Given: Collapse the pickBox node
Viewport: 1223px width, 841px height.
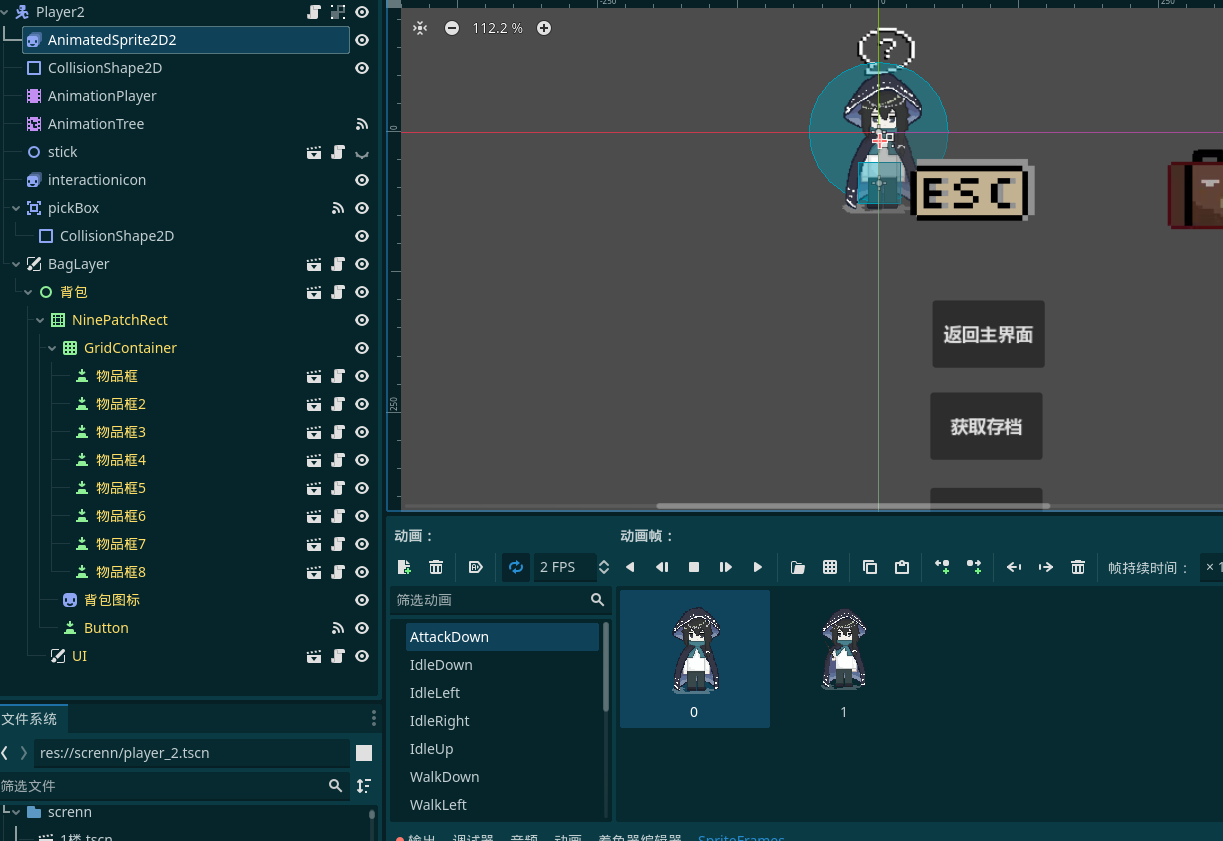Looking at the screenshot, I should click(x=16, y=208).
